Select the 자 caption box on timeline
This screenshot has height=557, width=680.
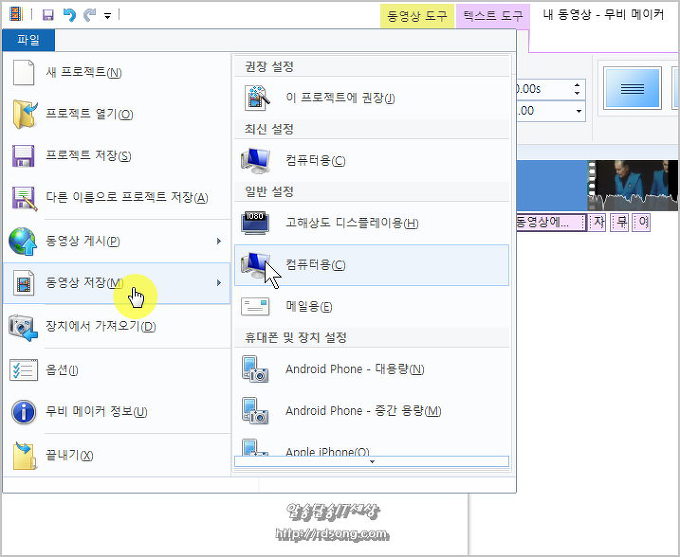[597, 223]
